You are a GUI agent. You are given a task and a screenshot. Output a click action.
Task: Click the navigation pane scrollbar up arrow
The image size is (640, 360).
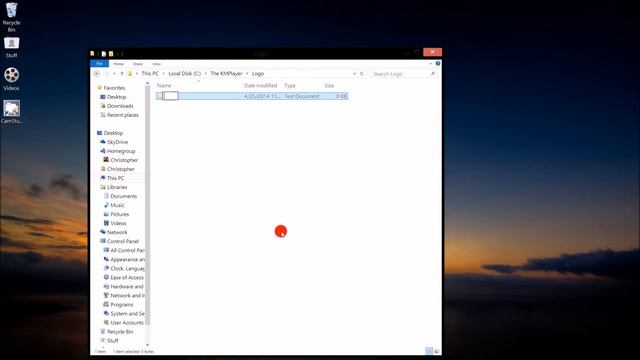pyautogui.click(x=148, y=83)
